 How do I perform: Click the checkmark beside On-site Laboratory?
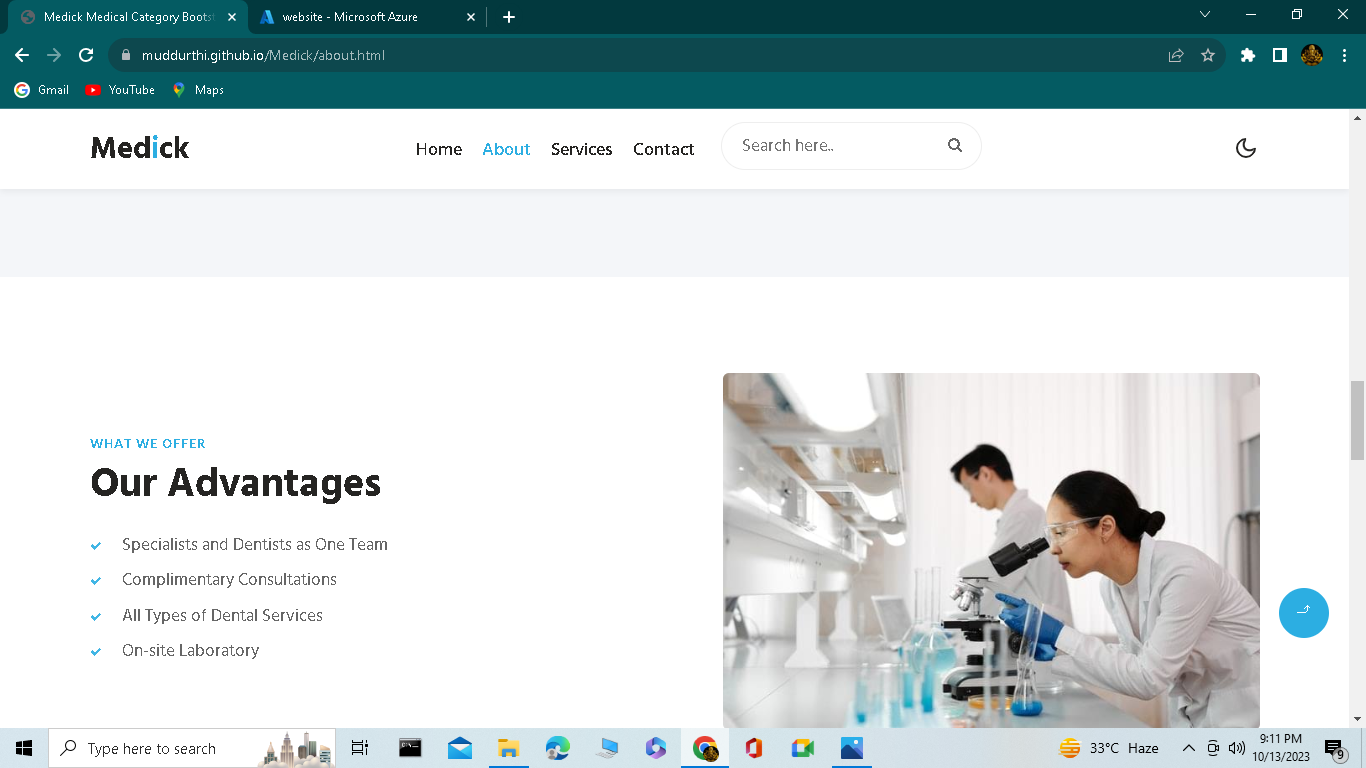tap(96, 651)
